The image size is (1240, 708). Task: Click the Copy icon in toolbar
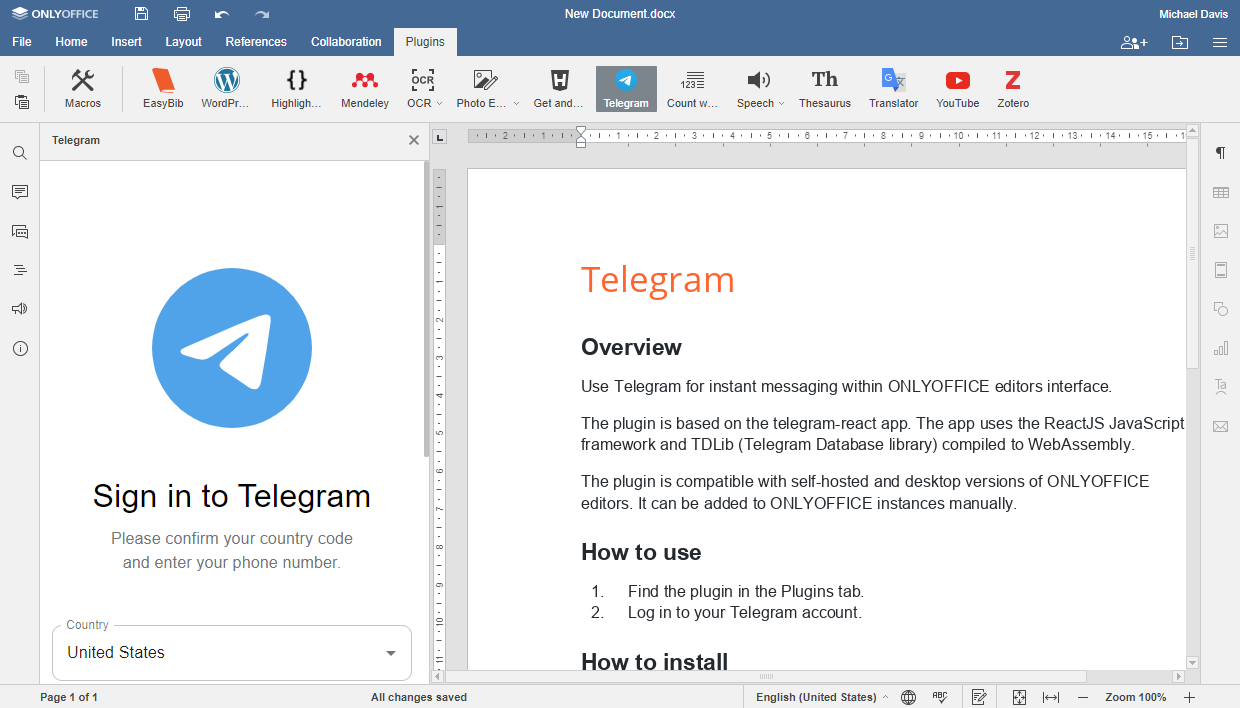(x=22, y=76)
